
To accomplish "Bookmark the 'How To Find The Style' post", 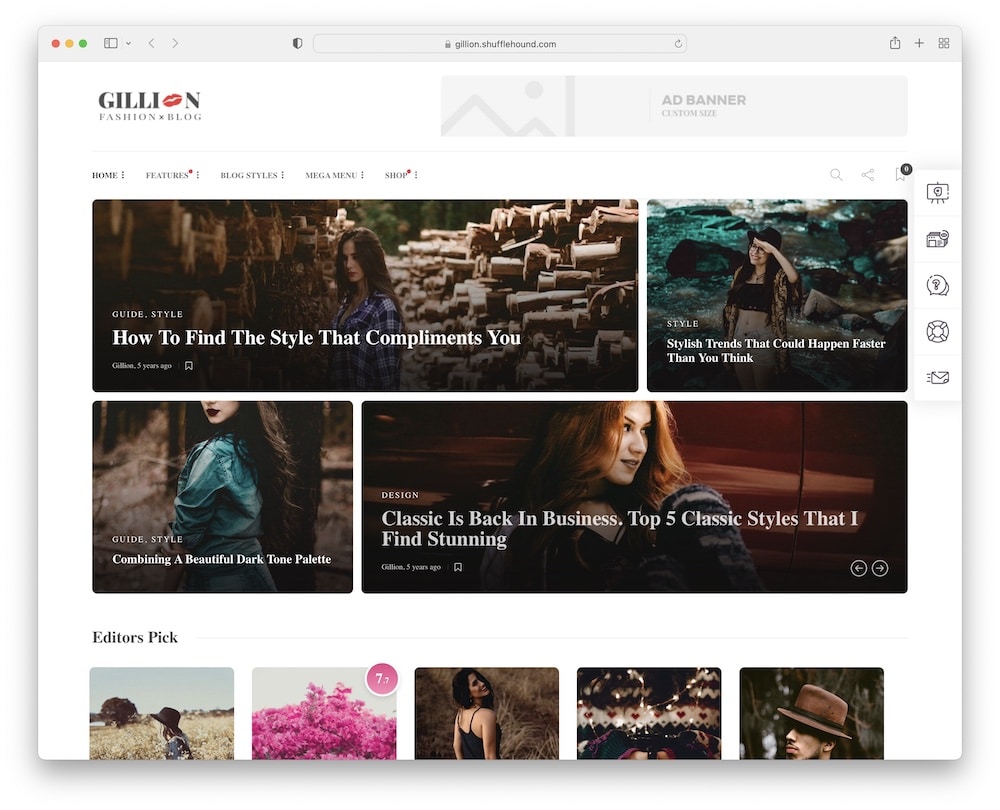I will click(x=189, y=366).
